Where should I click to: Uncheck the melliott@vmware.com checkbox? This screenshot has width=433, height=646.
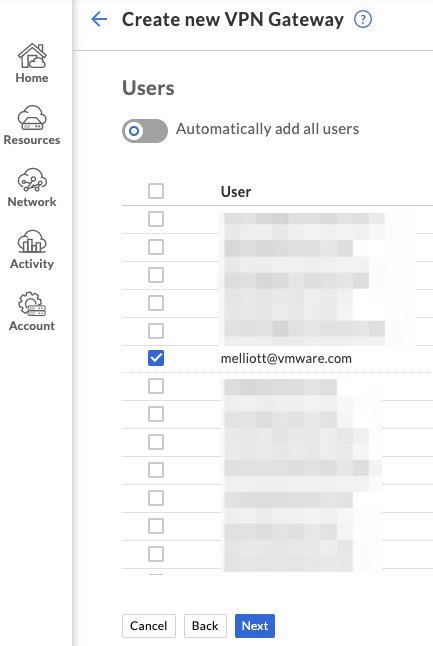[x=156, y=358]
